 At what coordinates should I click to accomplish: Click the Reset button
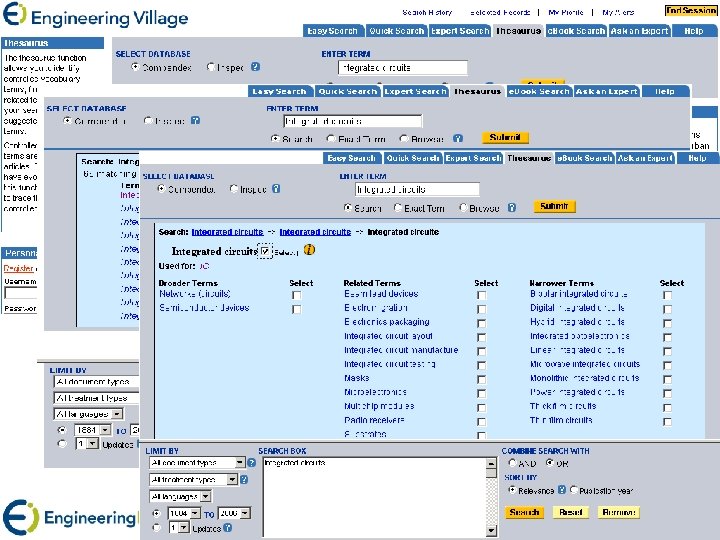(x=570, y=512)
